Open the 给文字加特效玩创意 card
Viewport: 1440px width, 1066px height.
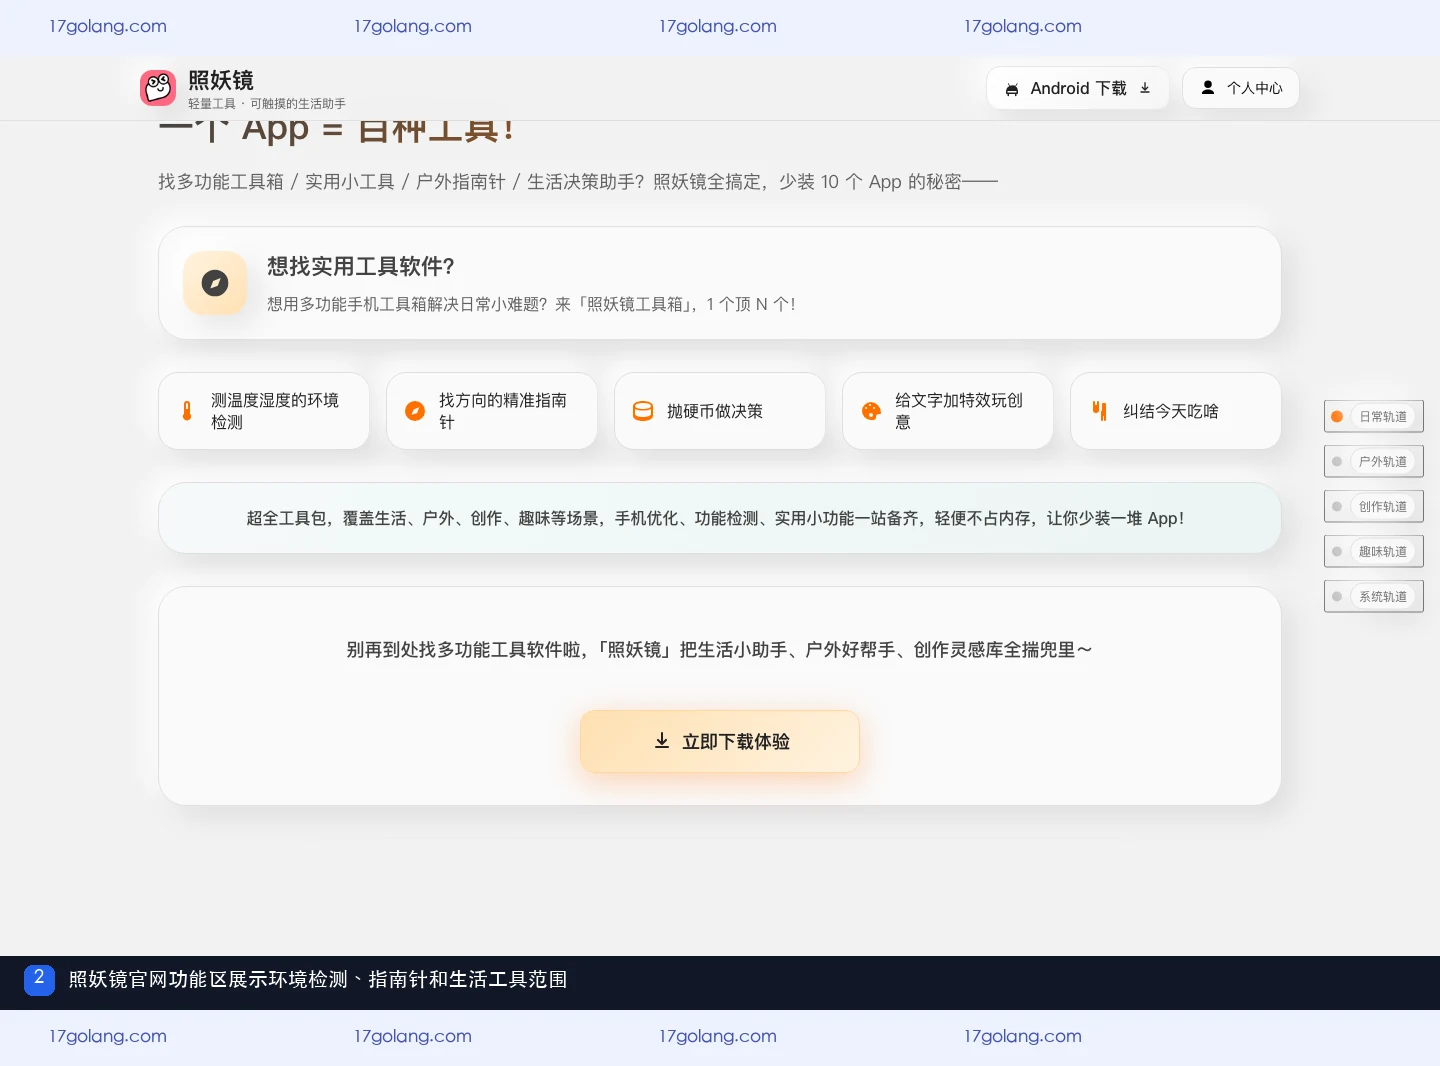tap(948, 411)
